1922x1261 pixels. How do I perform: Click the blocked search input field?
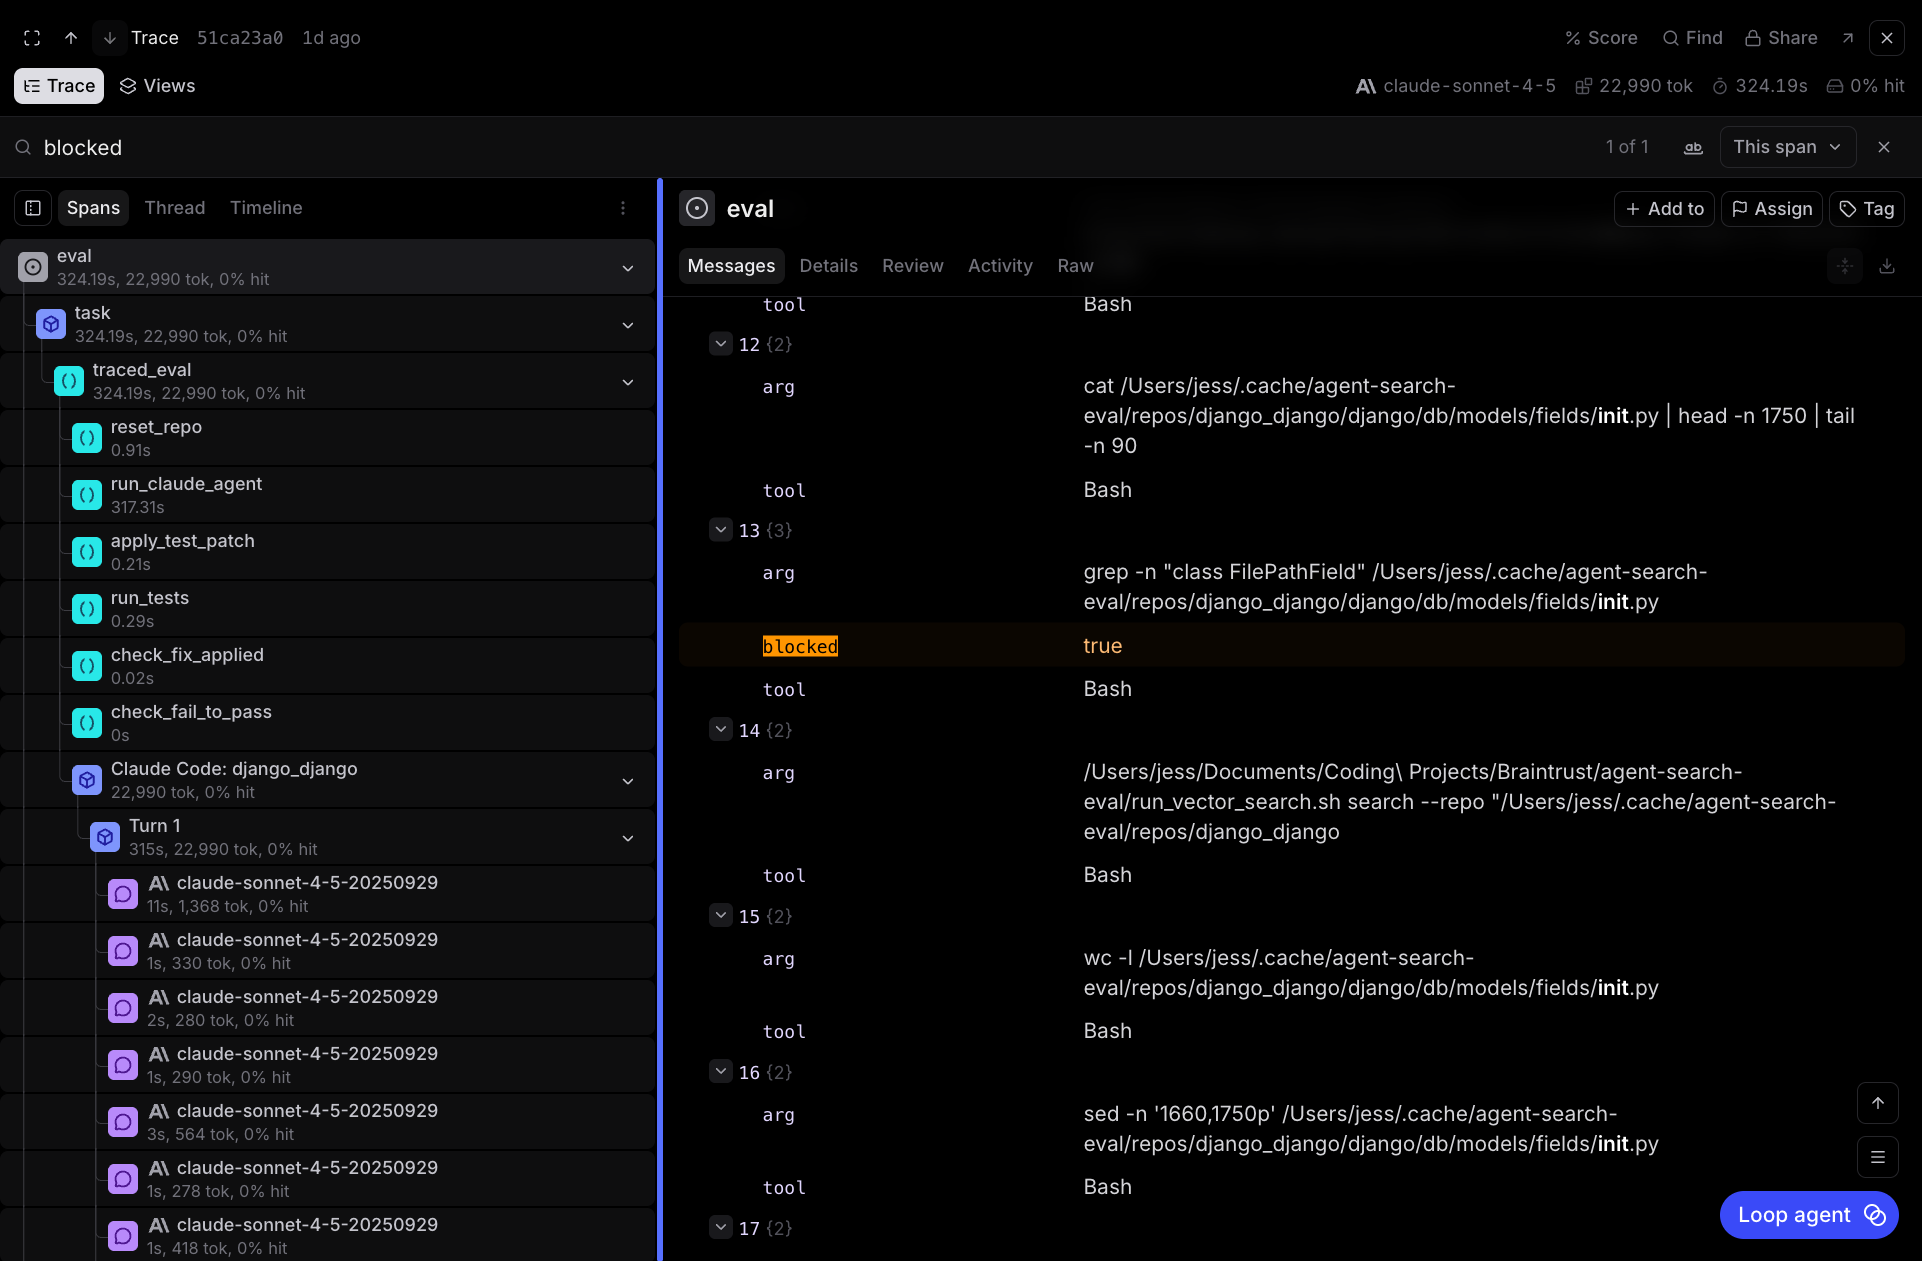click(x=800, y=148)
